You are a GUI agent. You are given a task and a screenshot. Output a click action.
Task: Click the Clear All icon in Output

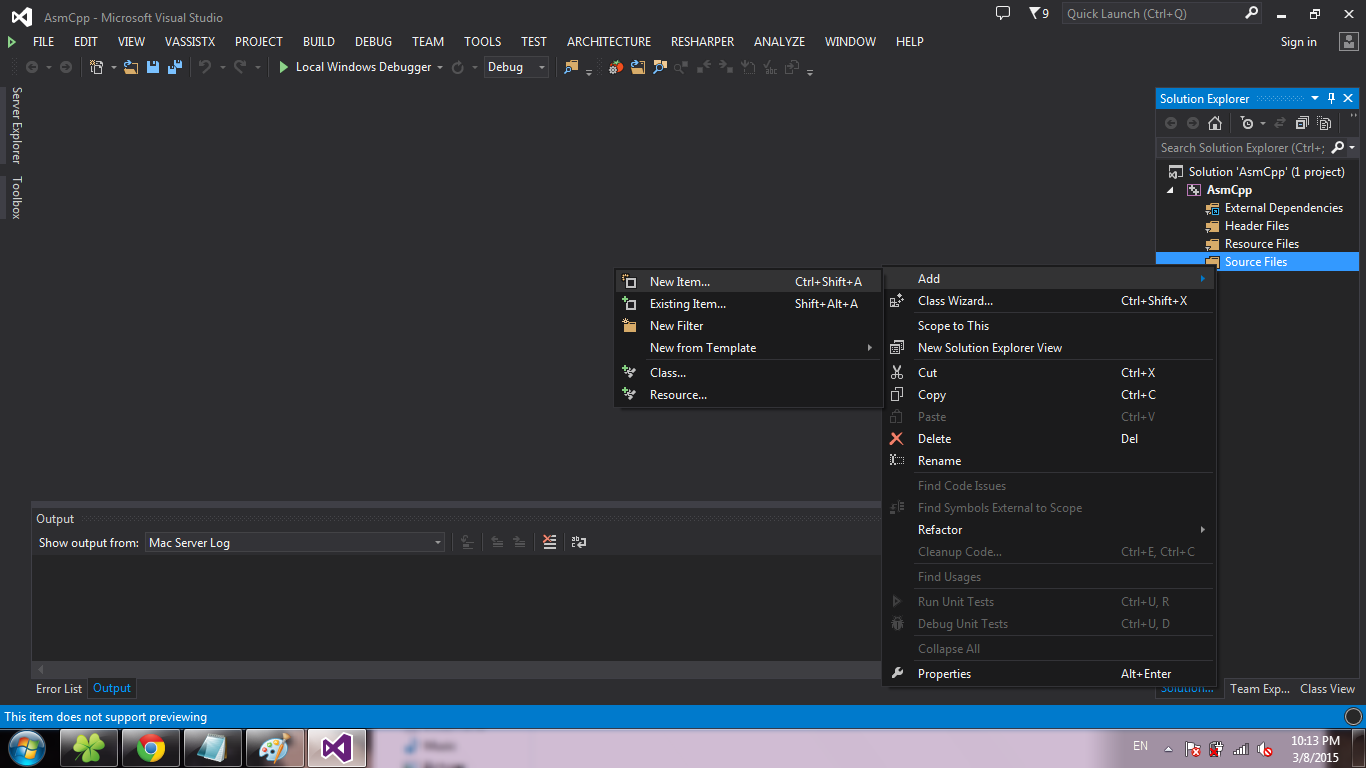click(549, 542)
